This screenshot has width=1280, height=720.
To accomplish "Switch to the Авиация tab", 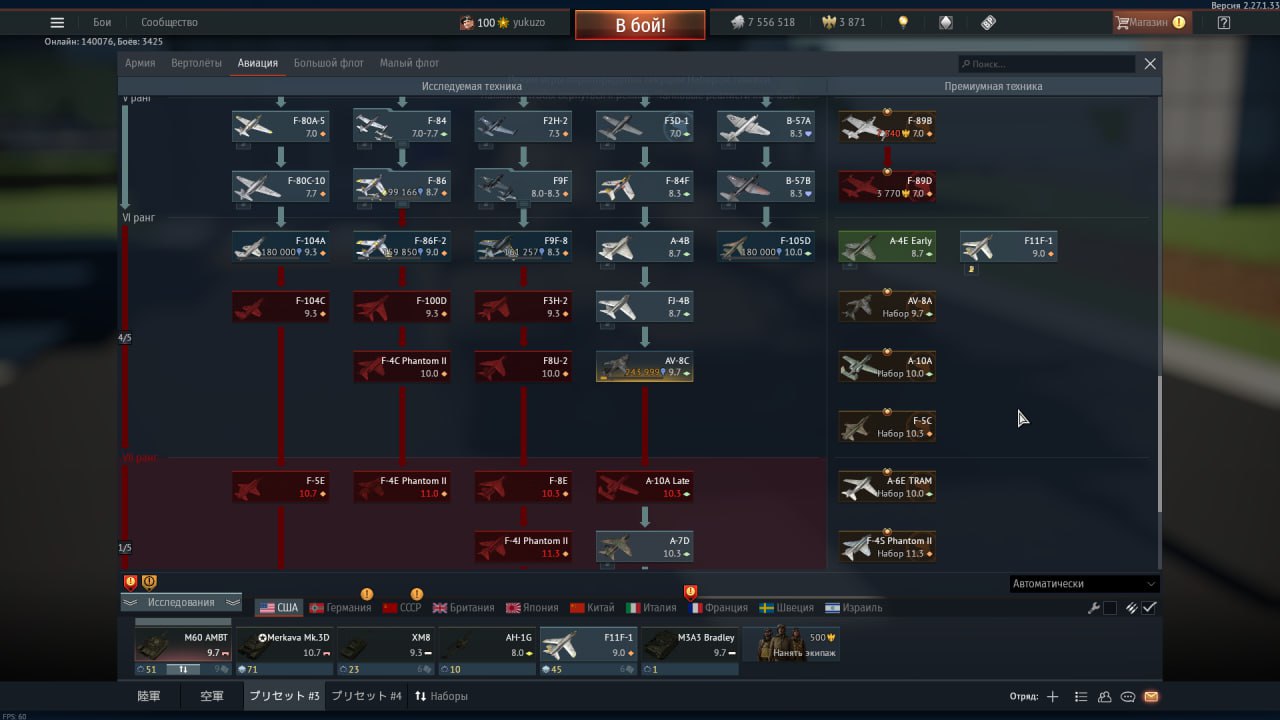I will [x=258, y=63].
